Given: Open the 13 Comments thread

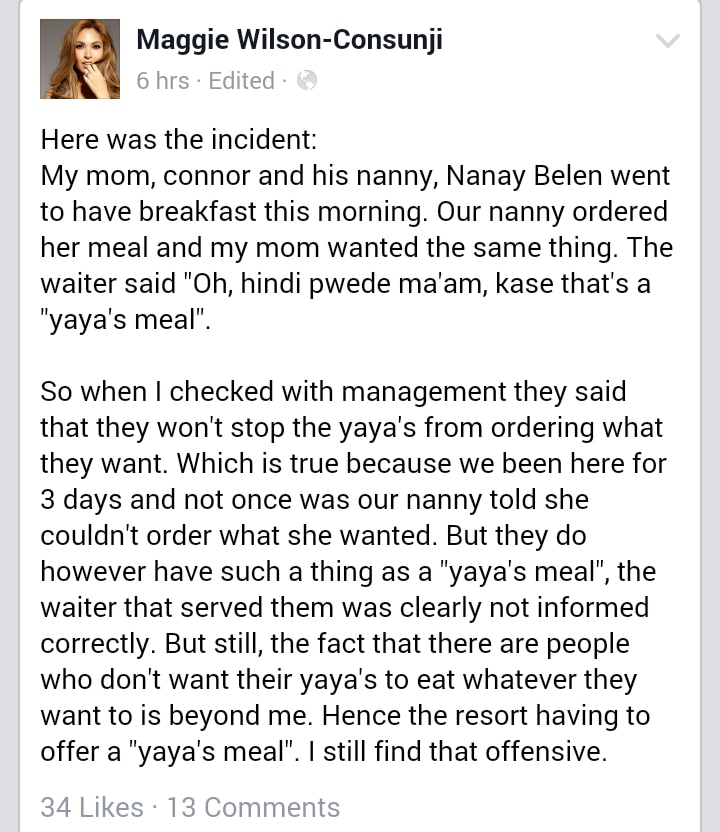Looking at the screenshot, I should (254, 807).
